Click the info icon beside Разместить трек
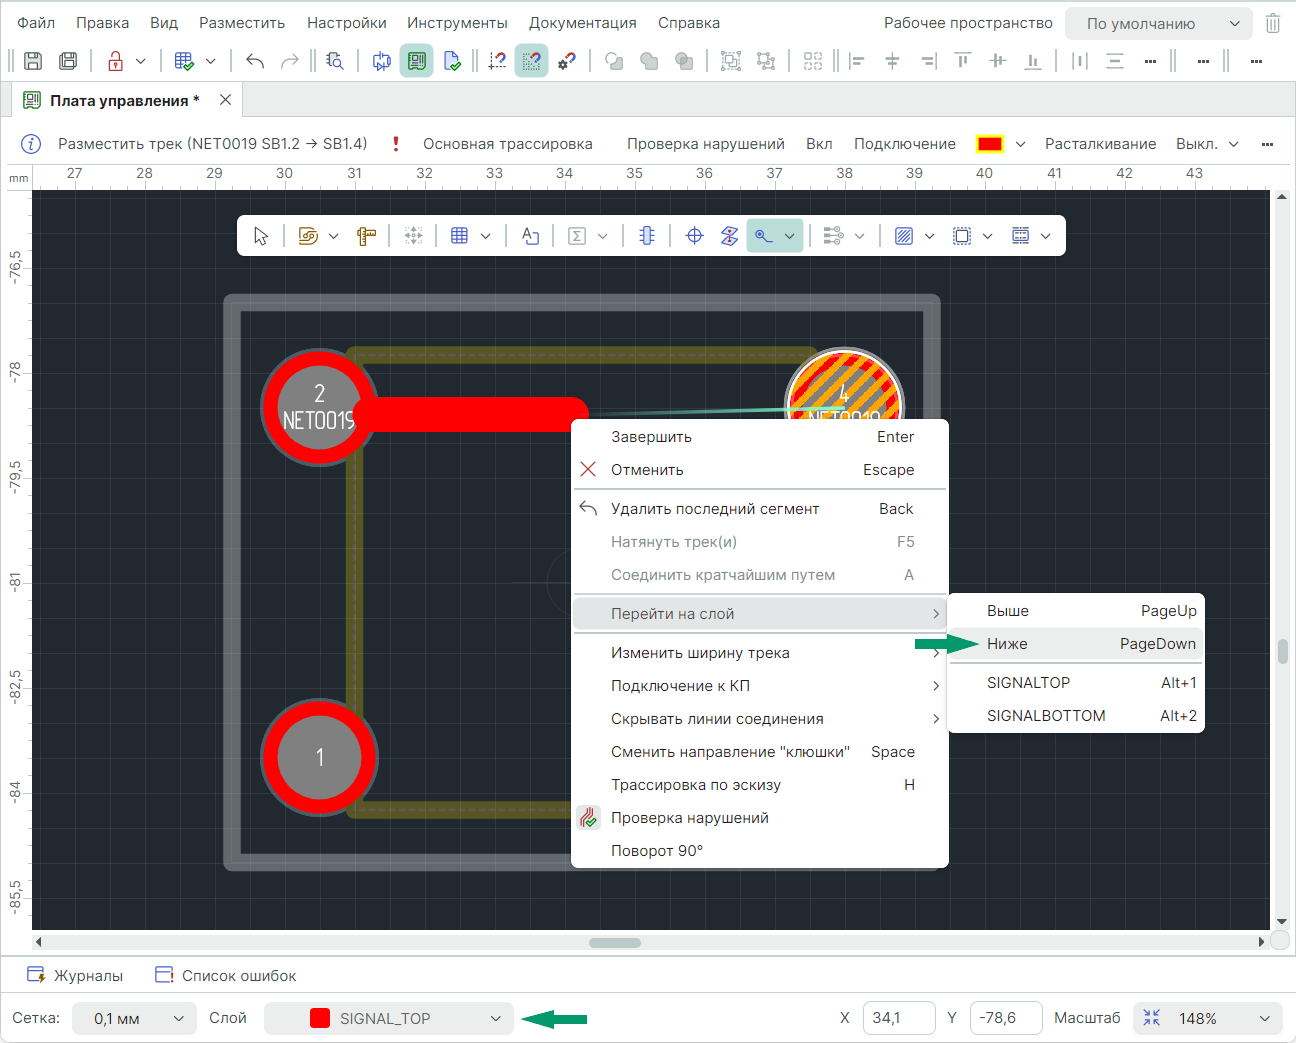 point(31,144)
